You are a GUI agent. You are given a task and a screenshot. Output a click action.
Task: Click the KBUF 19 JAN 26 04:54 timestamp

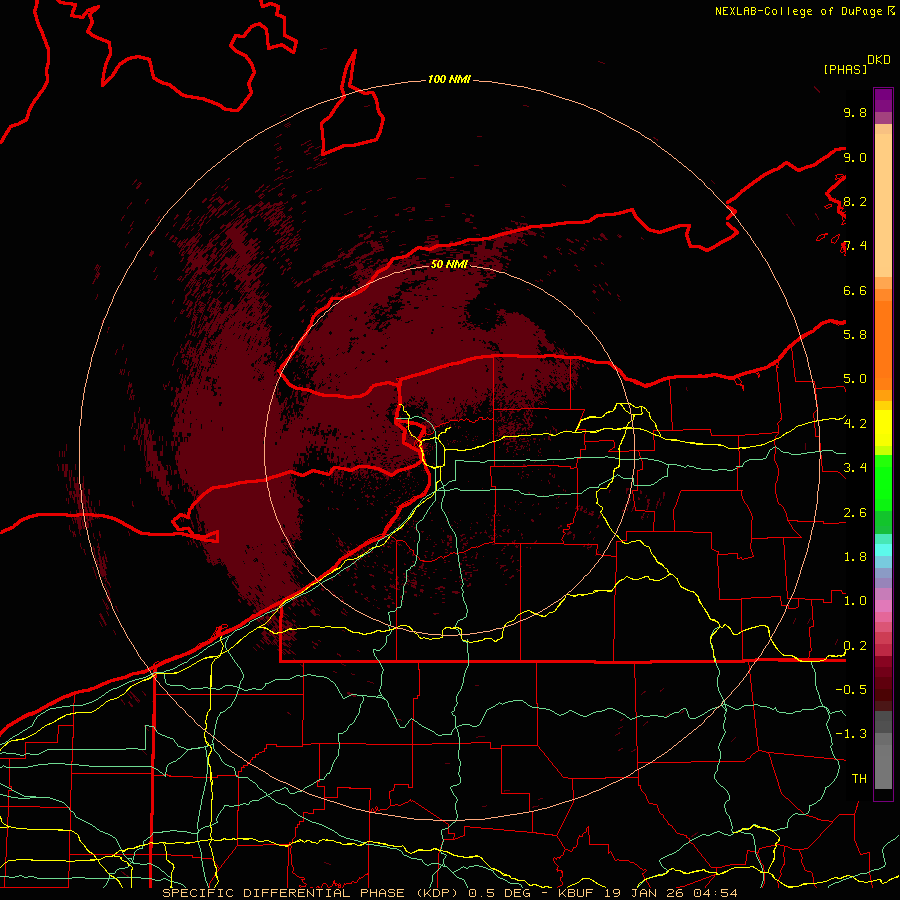(x=647, y=893)
